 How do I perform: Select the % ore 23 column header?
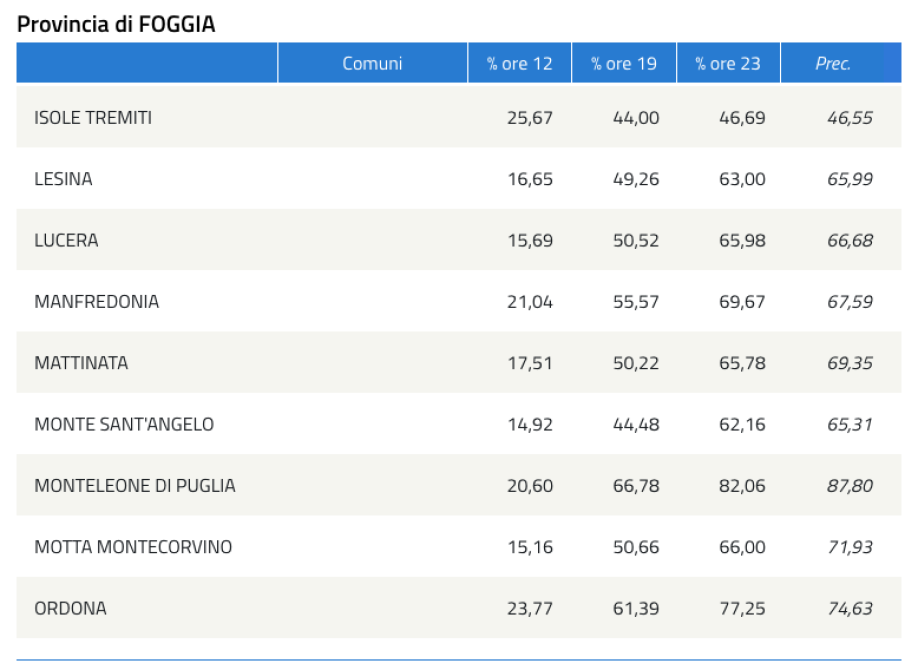tap(728, 63)
